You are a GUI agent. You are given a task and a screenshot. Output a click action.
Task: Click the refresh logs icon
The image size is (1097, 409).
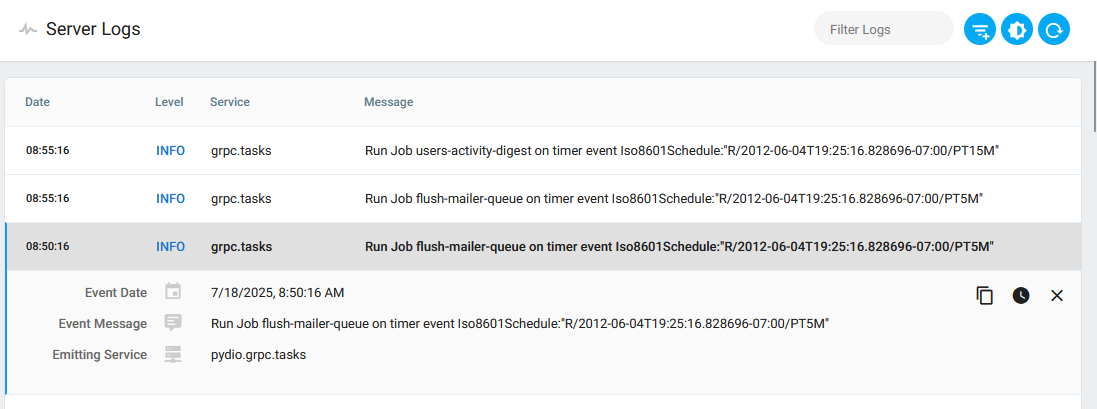pos(1054,30)
